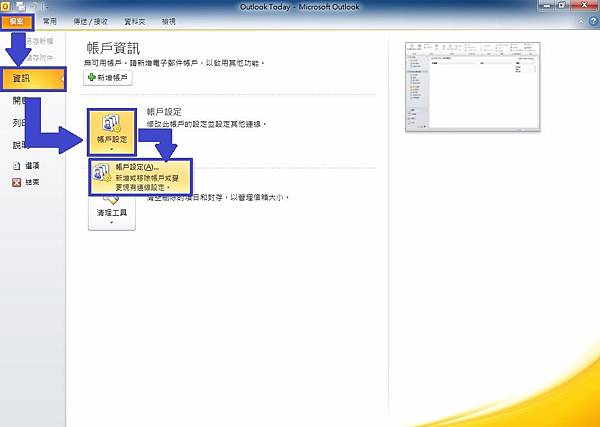Click the Outlook application icon in title bar

point(5,6)
